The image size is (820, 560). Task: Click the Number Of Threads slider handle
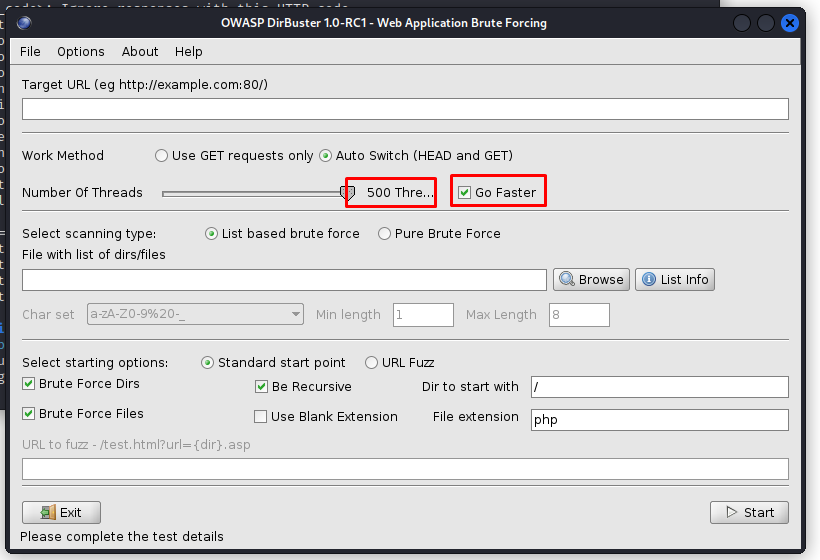coord(347,193)
